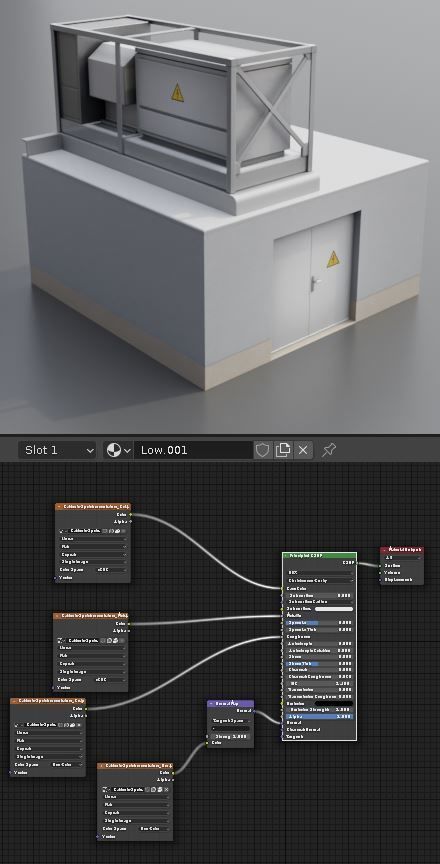Open Linear interpolation dropdown in Metallic texture node
The height and width of the screenshot is (864, 440).
92,648
